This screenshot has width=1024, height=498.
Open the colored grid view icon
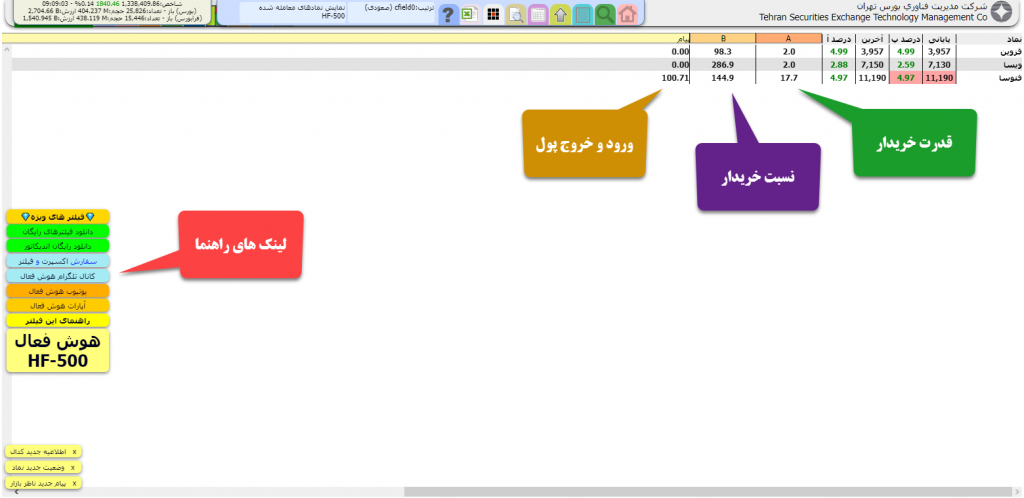pos(493,14)
